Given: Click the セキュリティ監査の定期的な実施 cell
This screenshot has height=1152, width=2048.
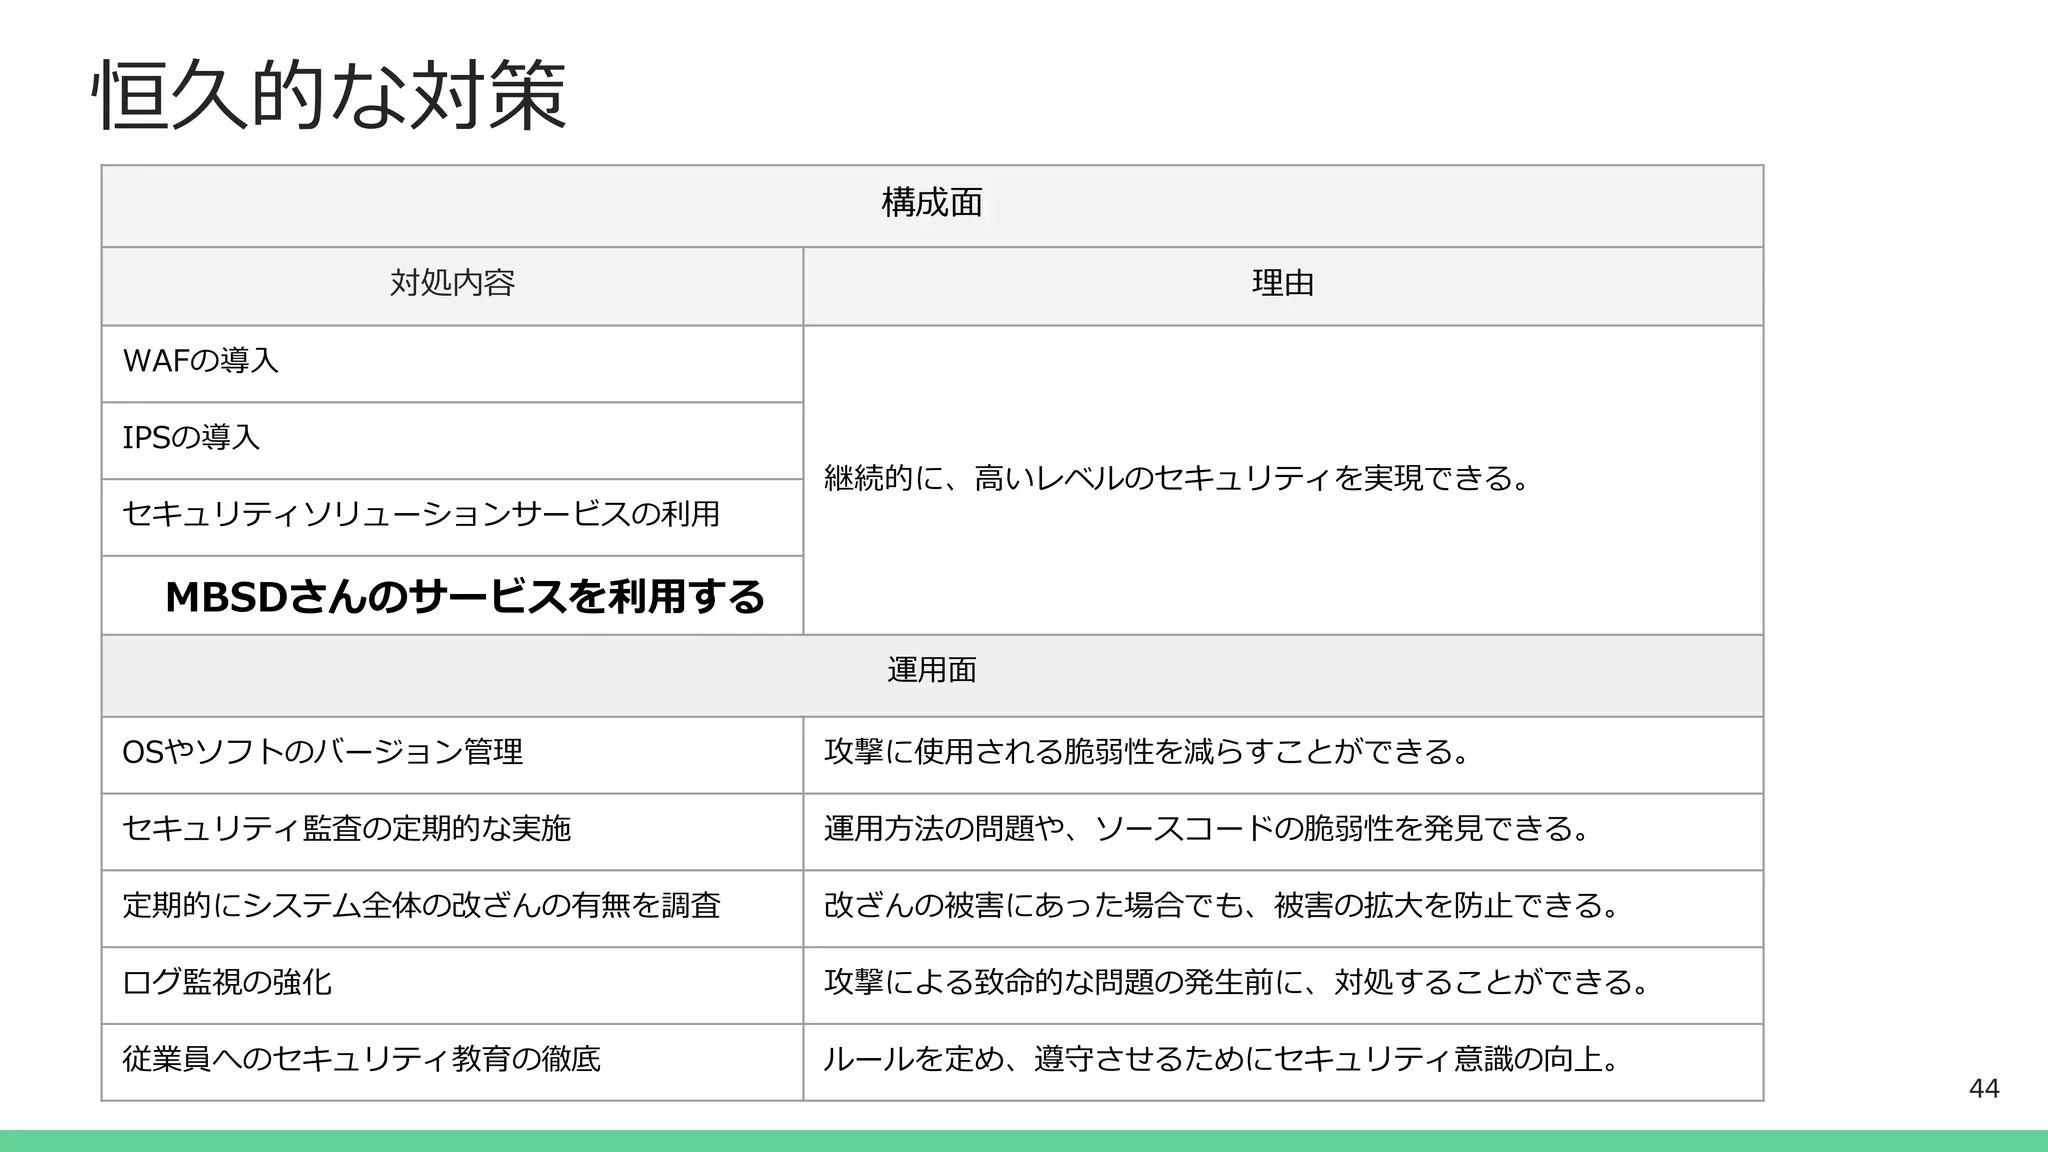Looking at the screenshot, I should (x=452, y=832).
